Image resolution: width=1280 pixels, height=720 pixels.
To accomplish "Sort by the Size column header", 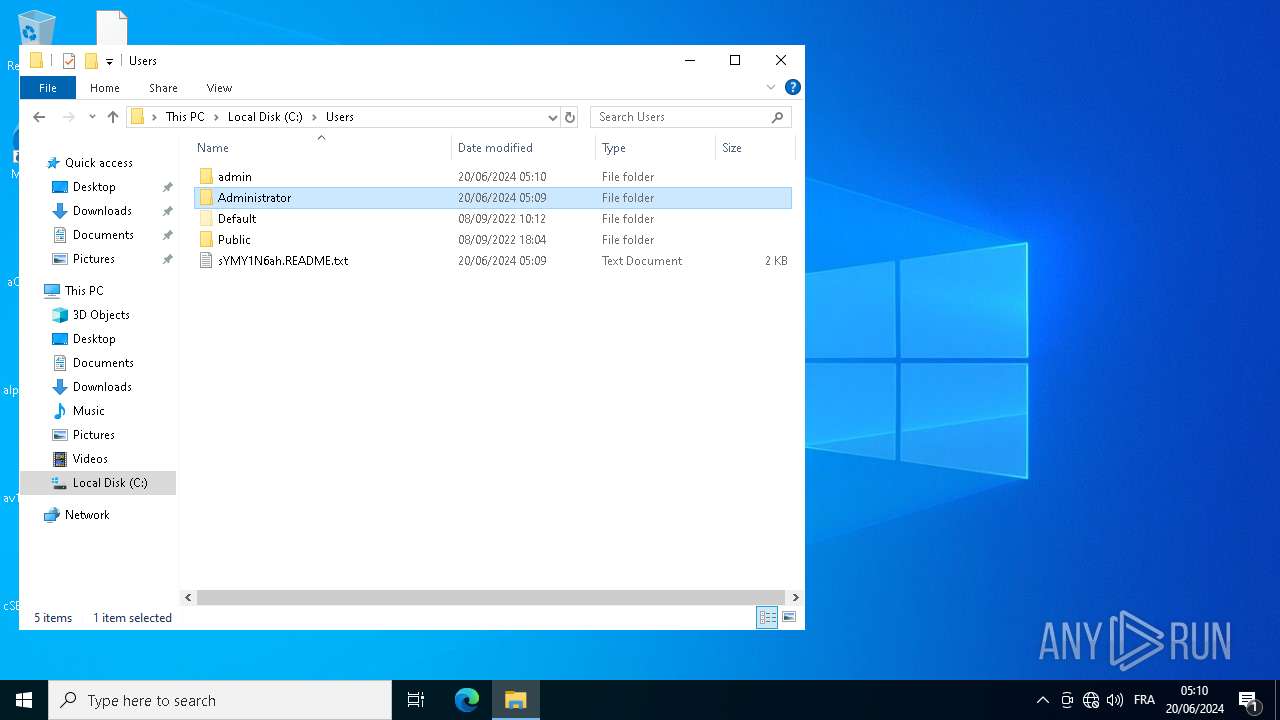I will point(755,148).
